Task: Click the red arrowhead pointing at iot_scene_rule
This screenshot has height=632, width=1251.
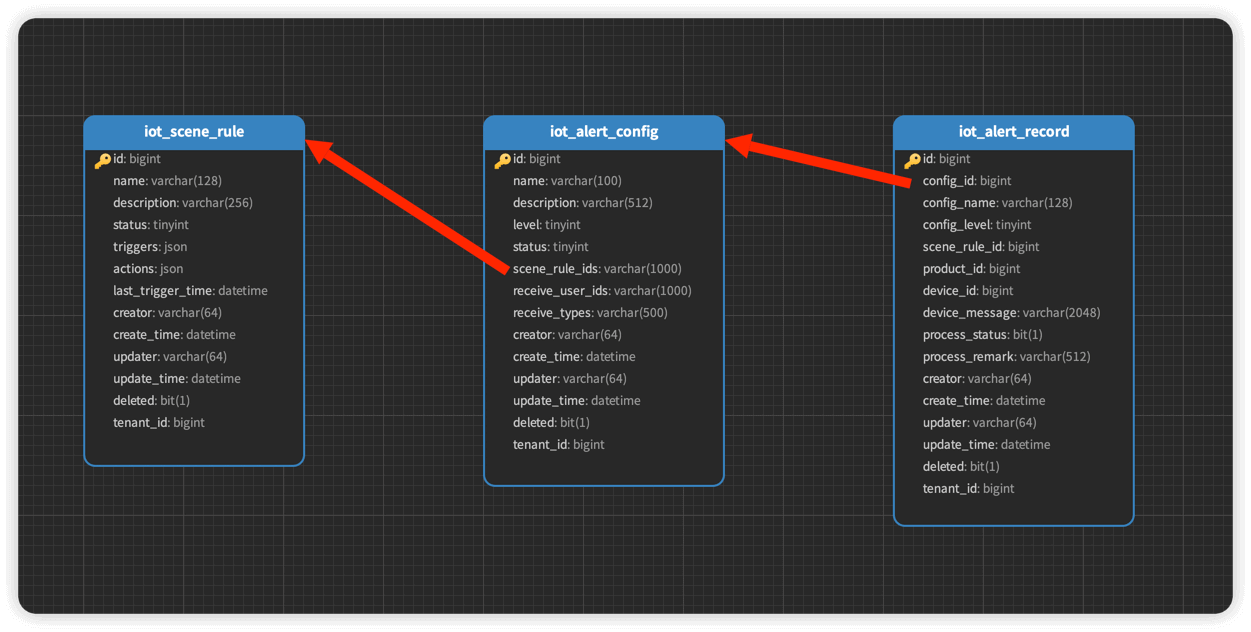Action: [320, 150]
